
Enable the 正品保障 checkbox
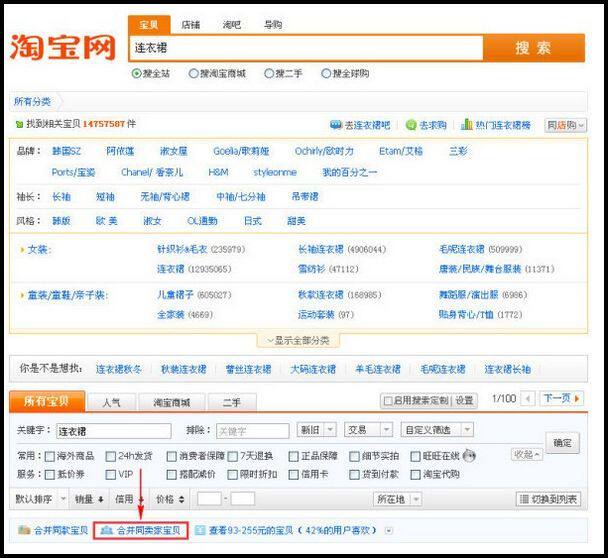click(293, 456)
